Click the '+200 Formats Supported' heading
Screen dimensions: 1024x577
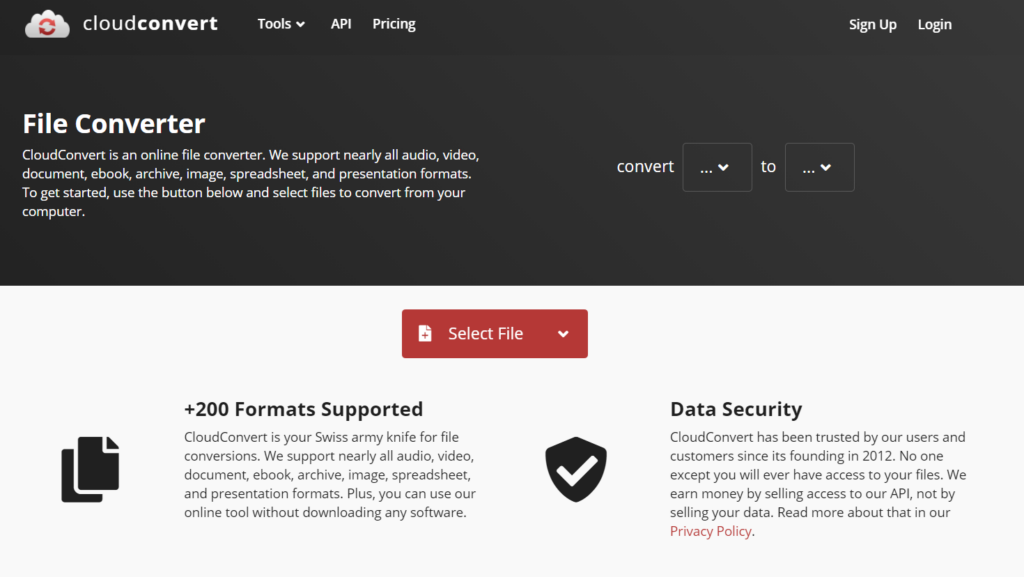pos(304,409)
